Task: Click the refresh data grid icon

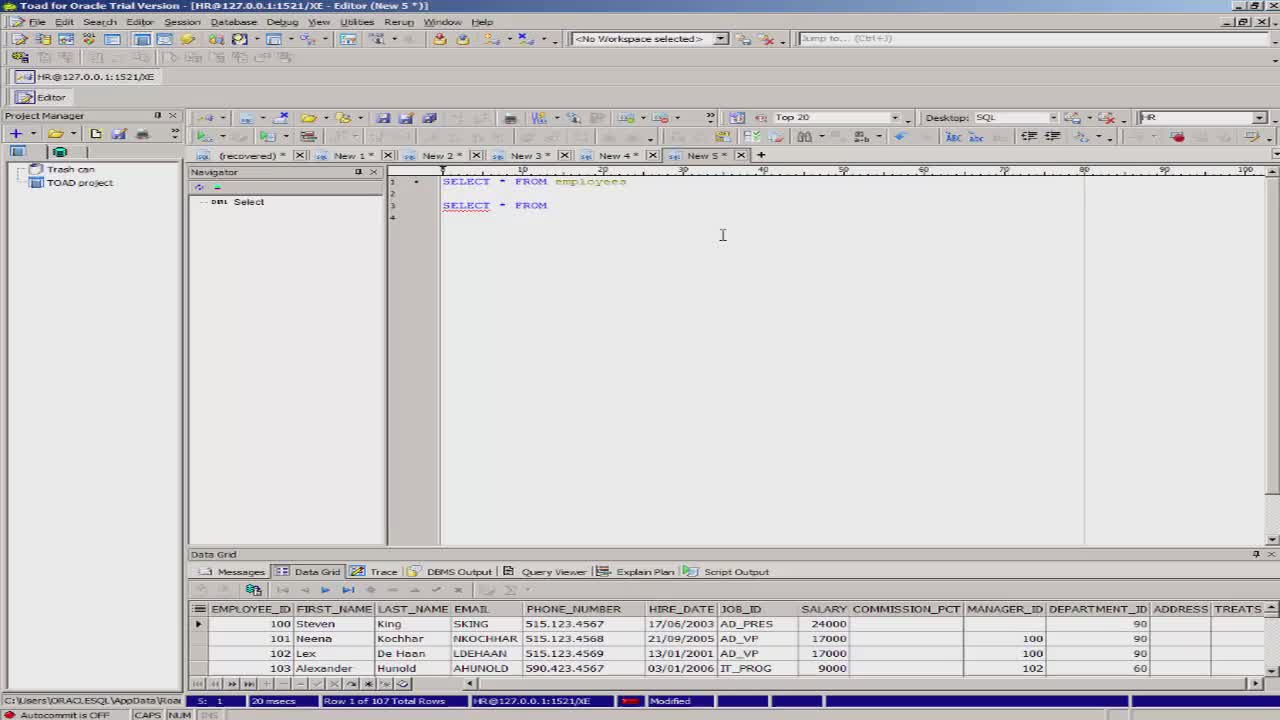Action: click(254, 590)
